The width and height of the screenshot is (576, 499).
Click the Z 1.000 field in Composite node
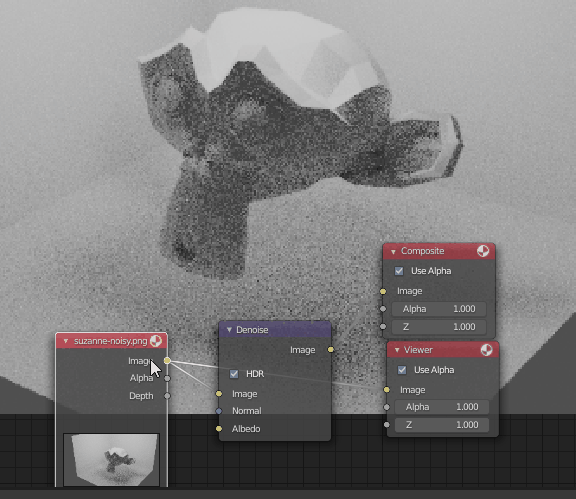tap(439, 327)
